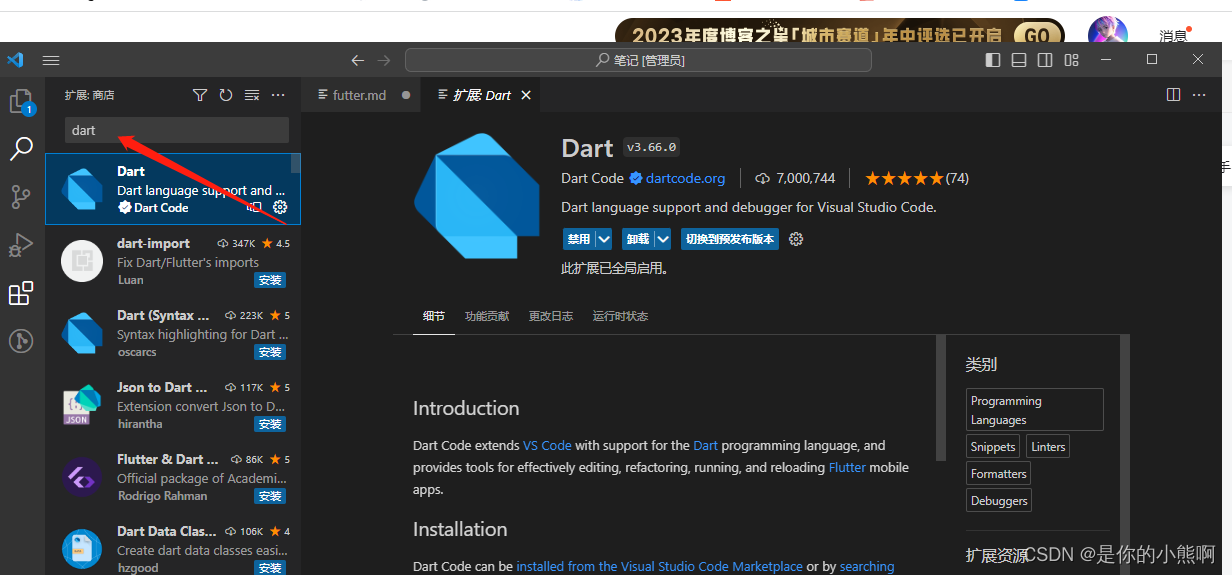Open the Source Control view

(21, 197)
